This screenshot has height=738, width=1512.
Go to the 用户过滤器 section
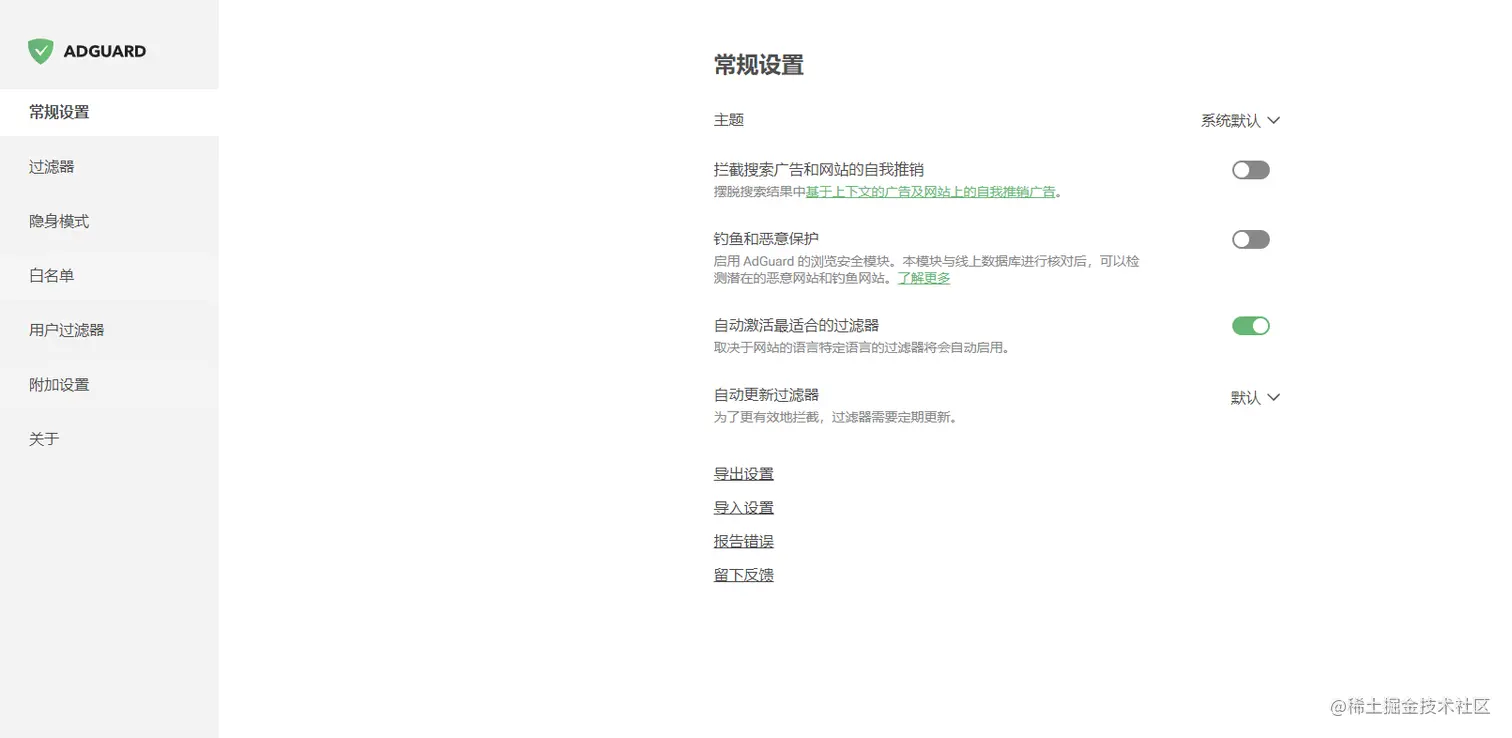[67, 329]
